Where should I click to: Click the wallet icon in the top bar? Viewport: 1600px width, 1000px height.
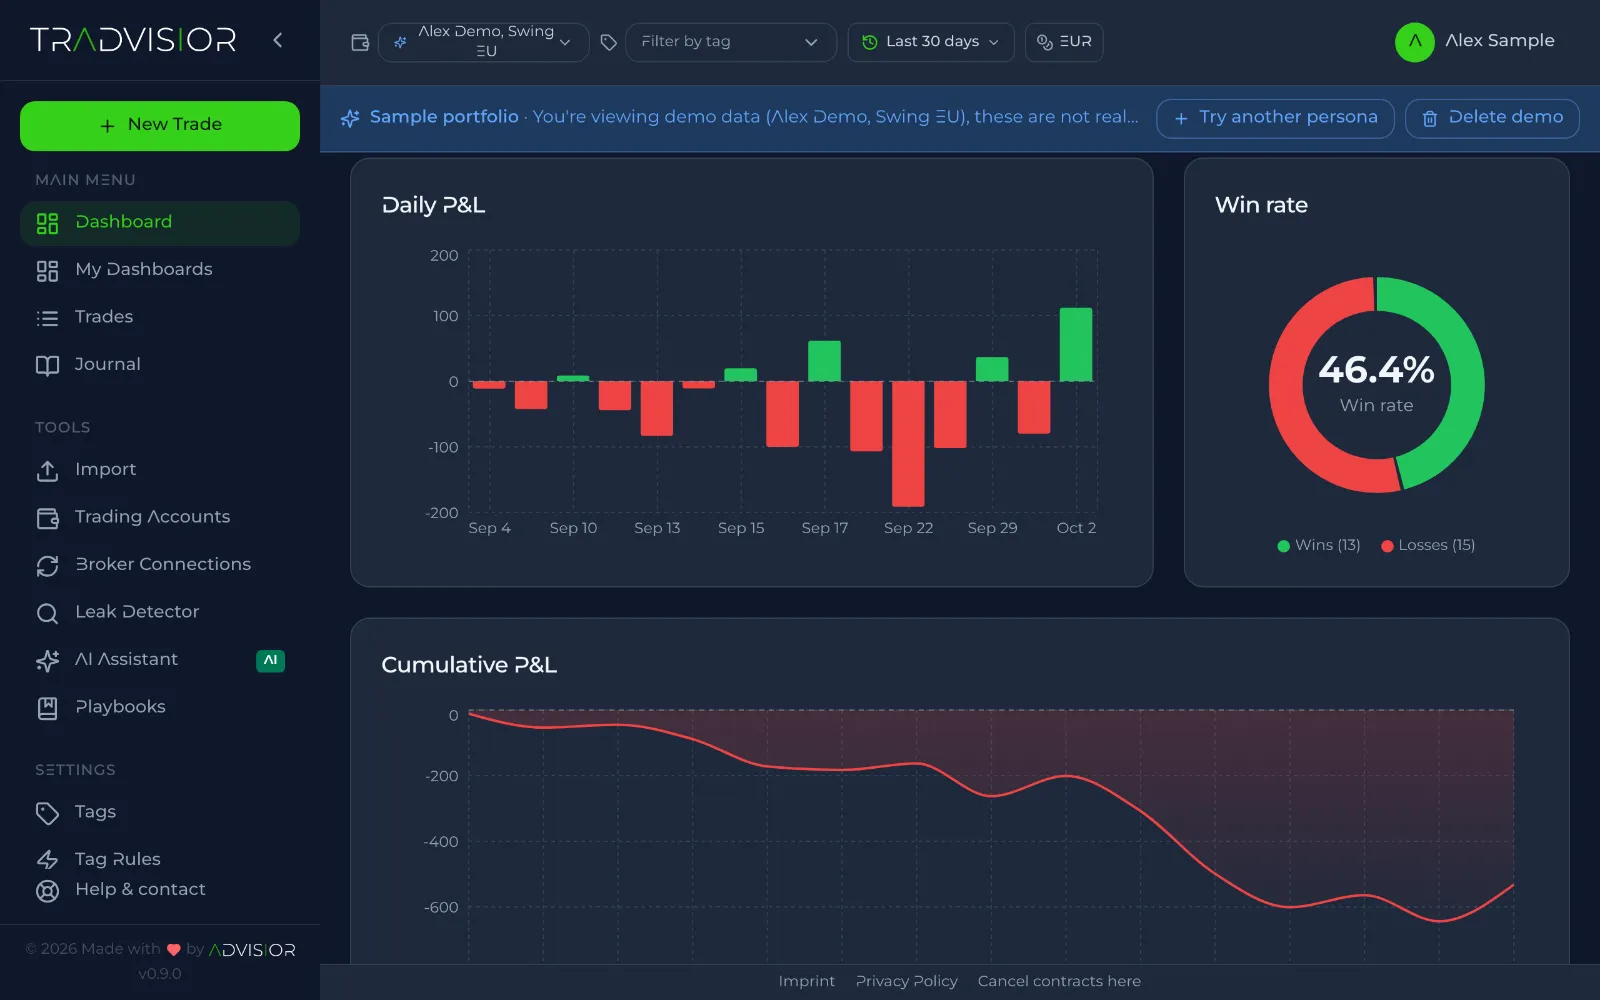coord(360,42)
